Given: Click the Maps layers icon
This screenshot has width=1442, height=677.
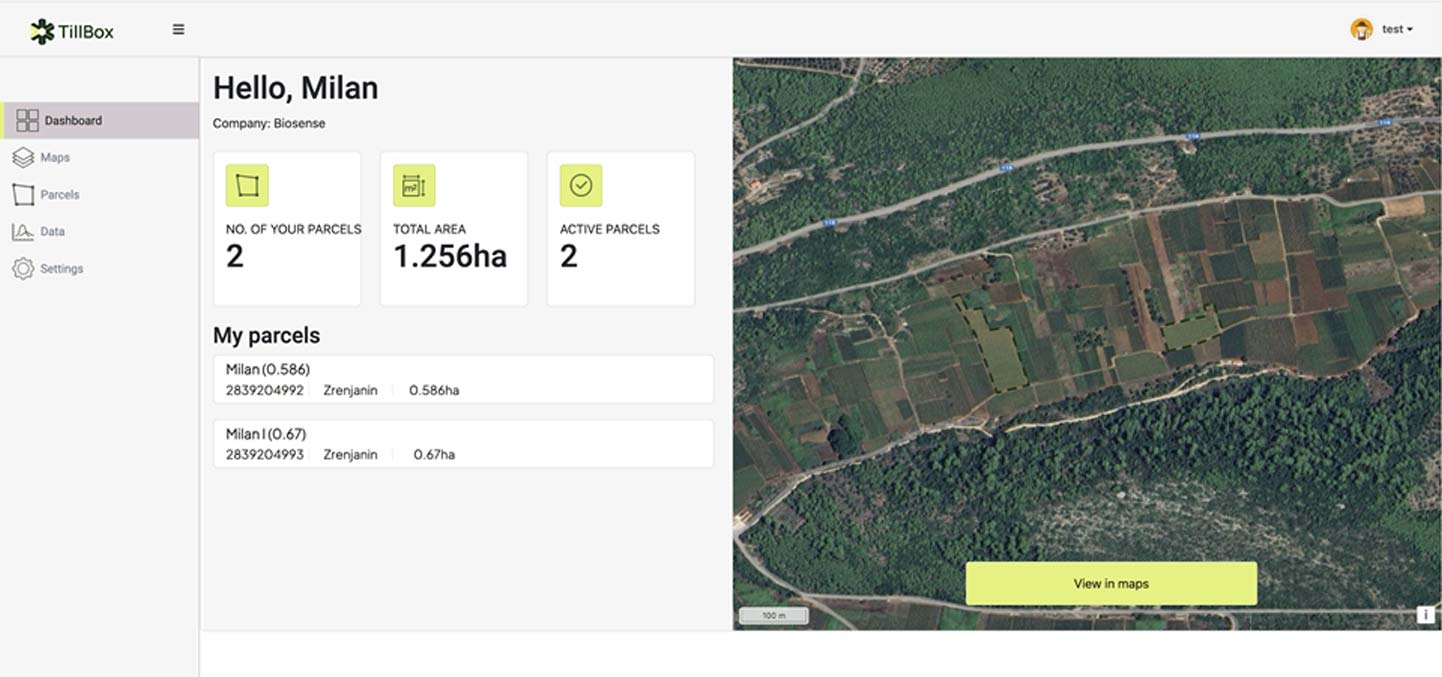Looking at the screenshot, I should pyautogui.click(x=23, y=158).
